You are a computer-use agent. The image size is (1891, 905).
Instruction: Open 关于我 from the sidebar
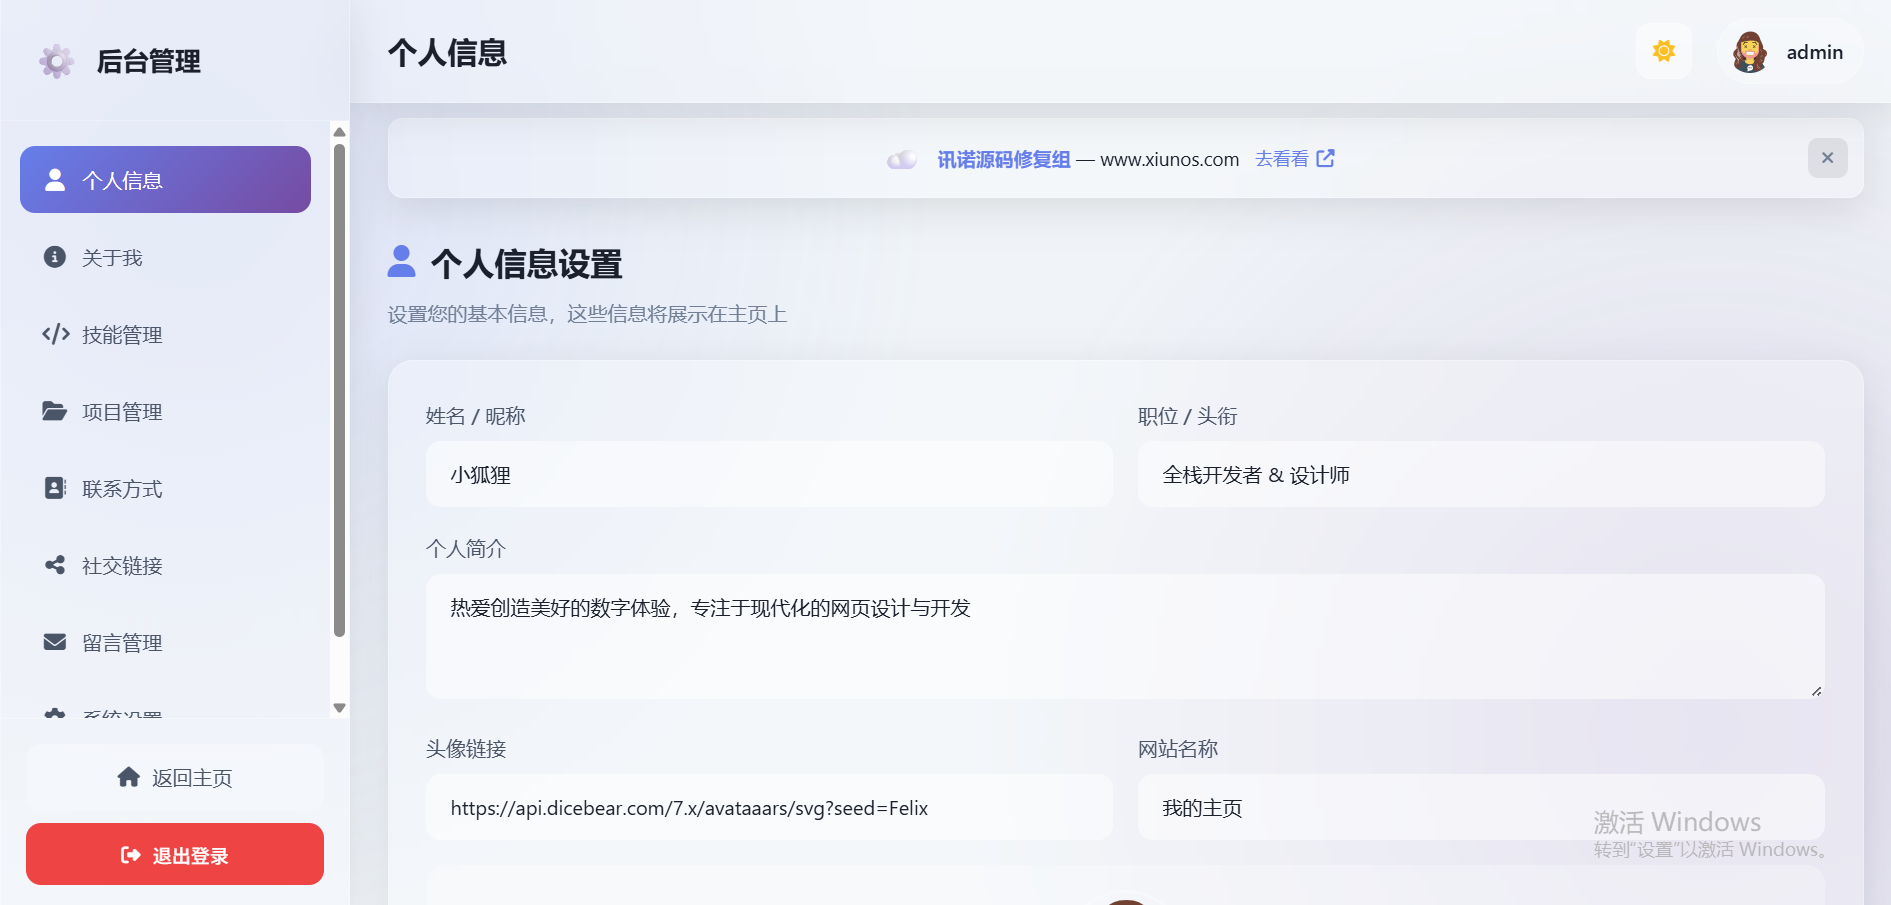pyautogui.click(x=112, y=258)
